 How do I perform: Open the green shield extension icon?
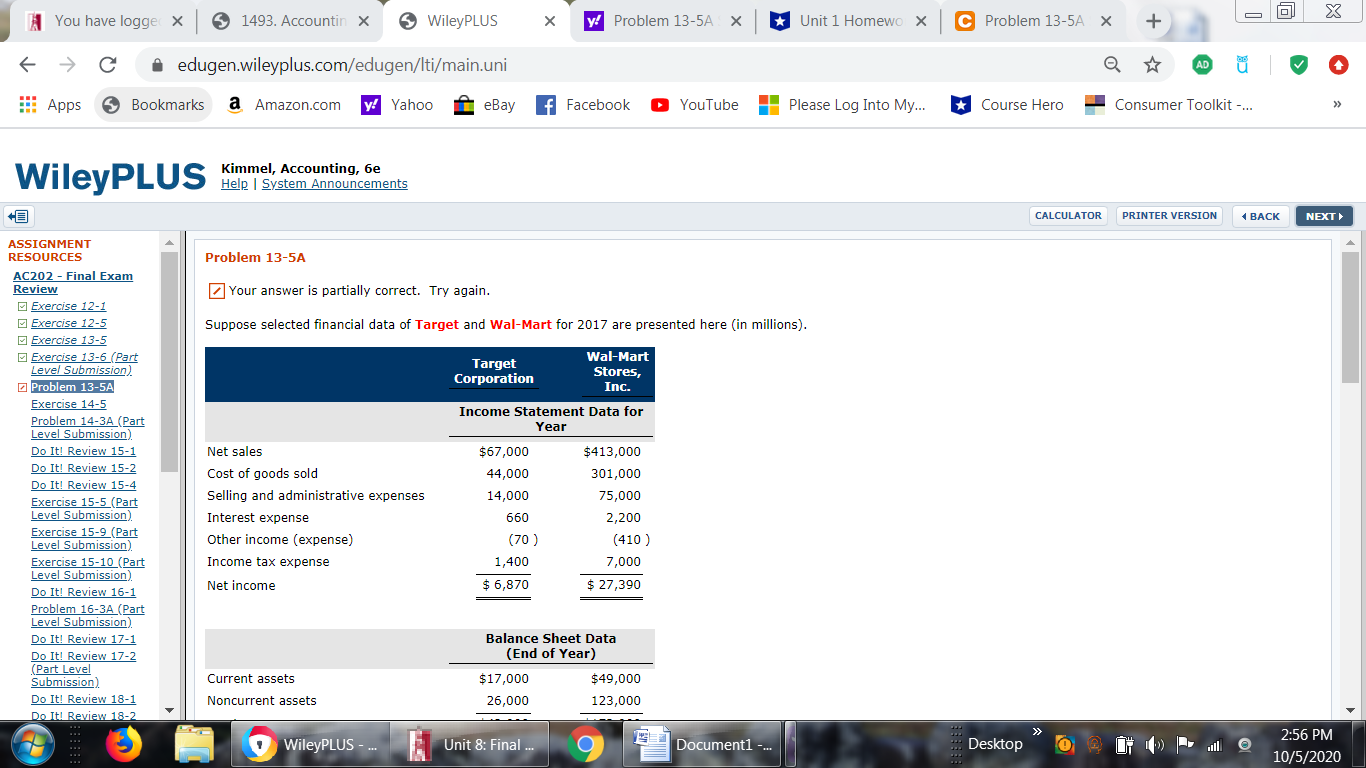tap(1299, 65)
